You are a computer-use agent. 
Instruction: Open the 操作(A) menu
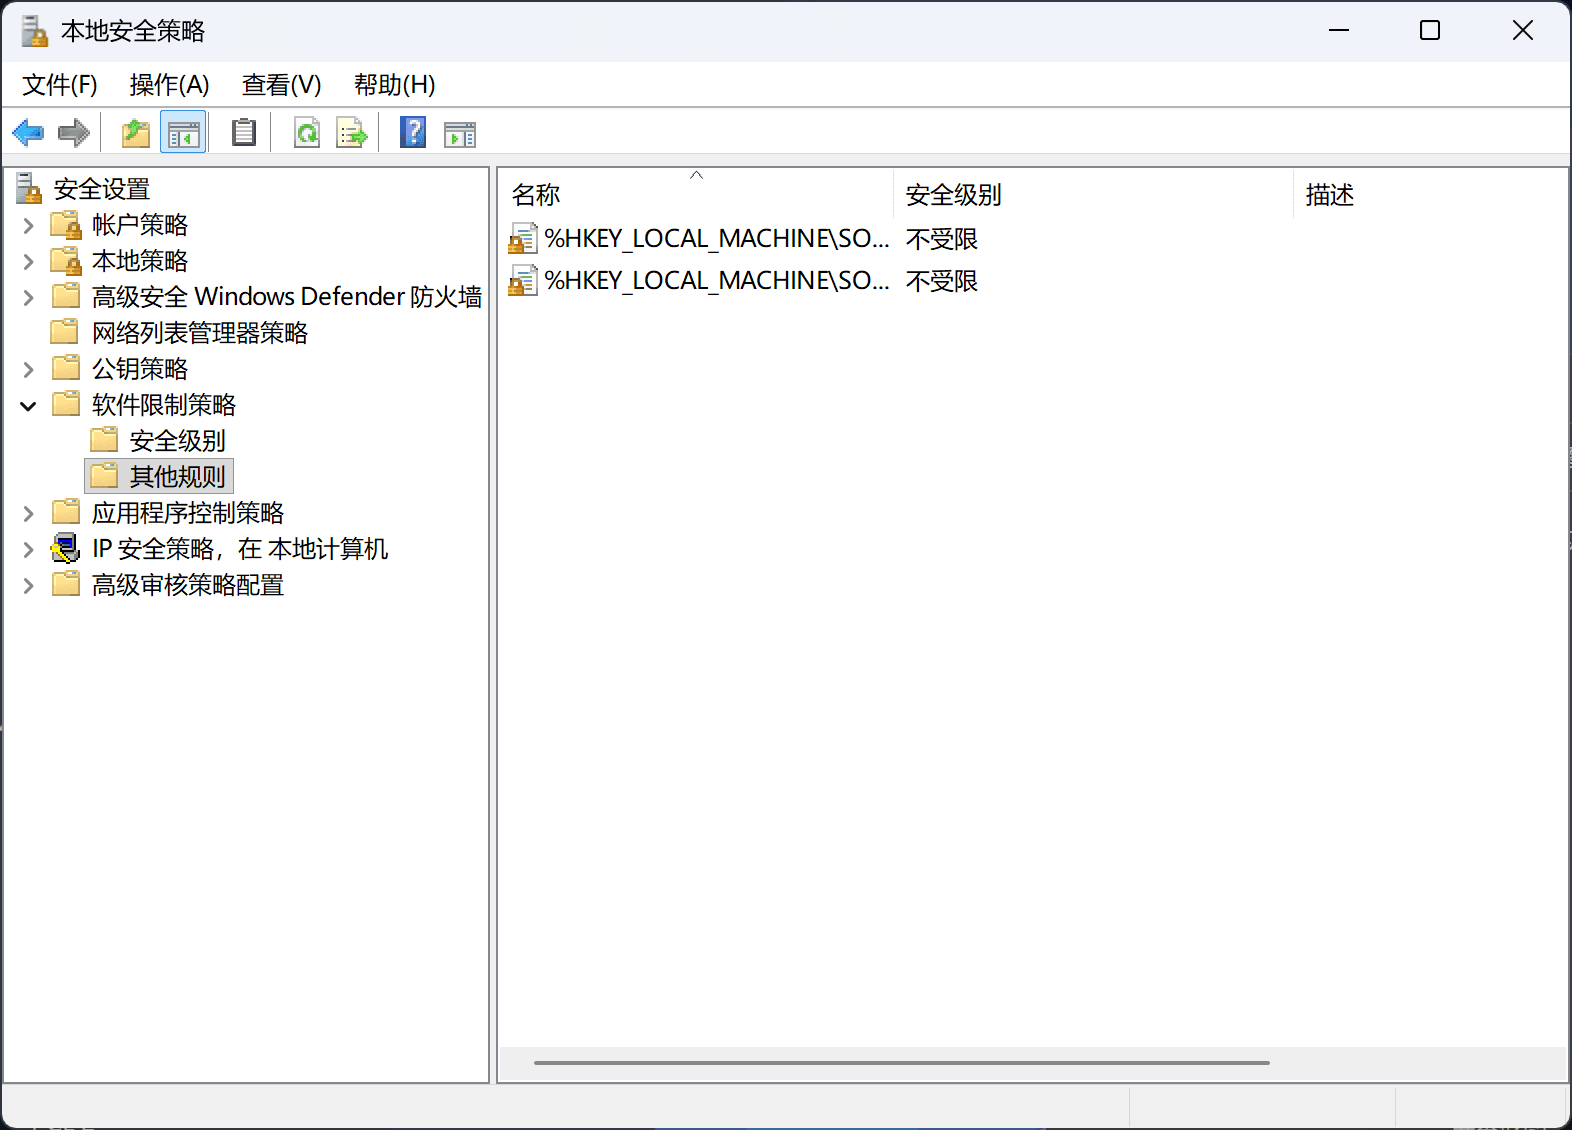click(169, 85)
